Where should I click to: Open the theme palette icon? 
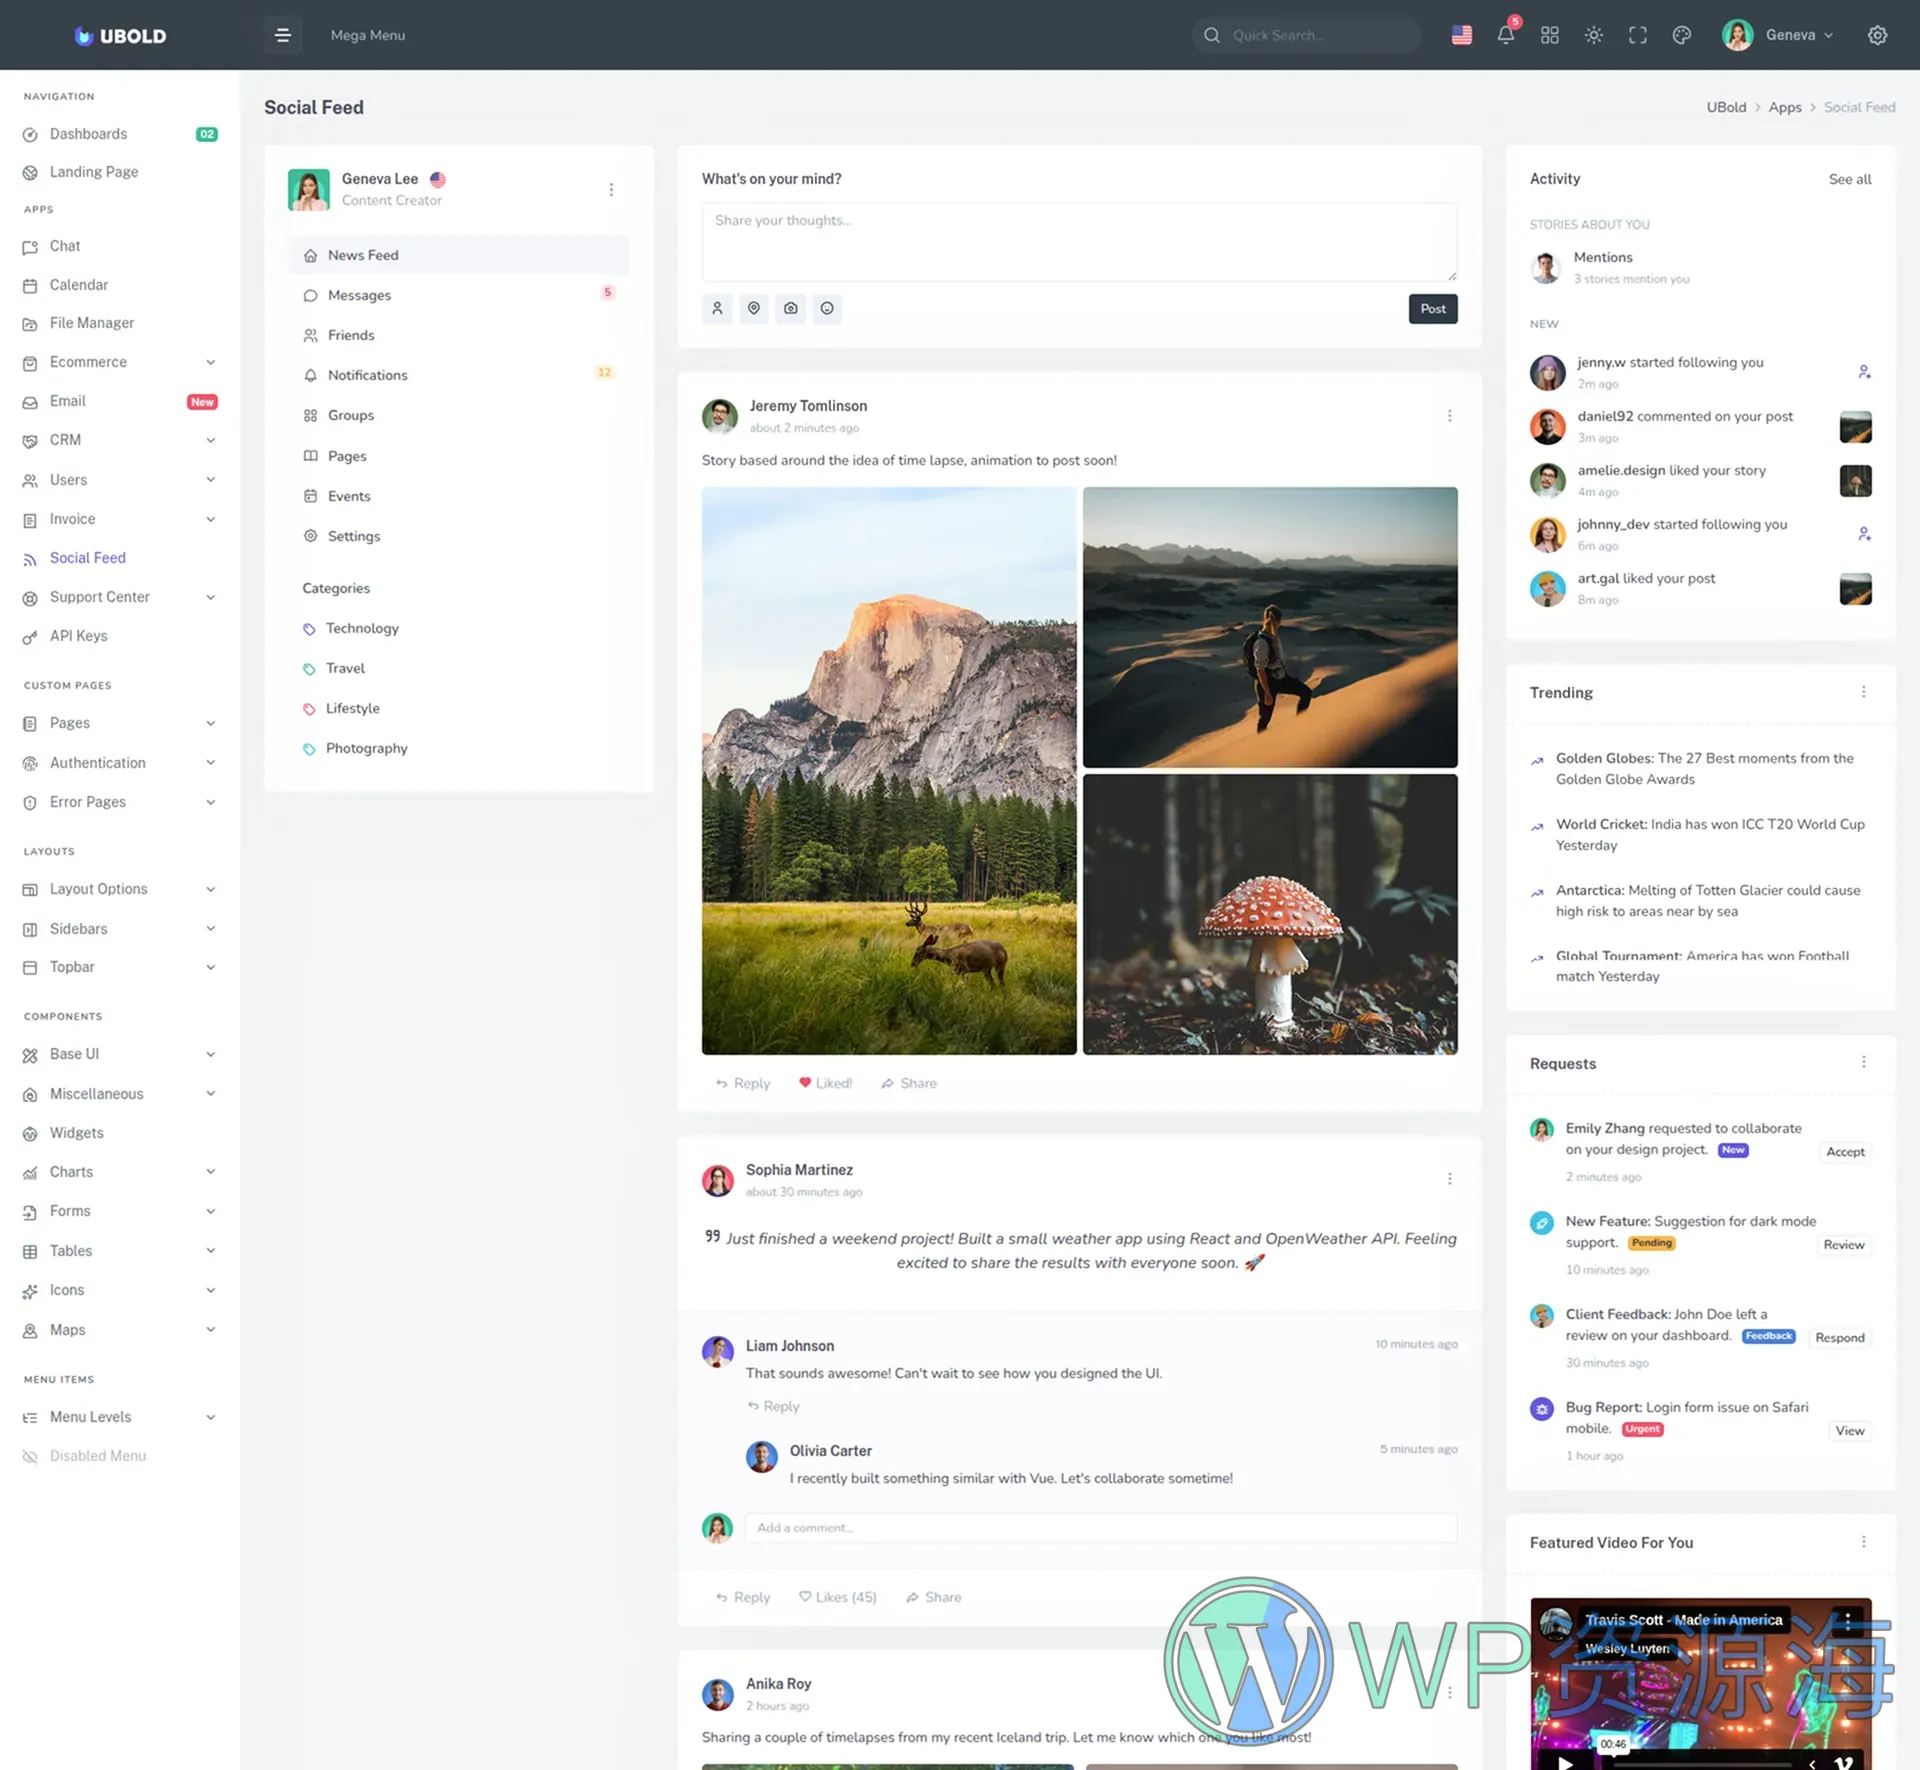pyautogui.click(x=1681, y=35)
